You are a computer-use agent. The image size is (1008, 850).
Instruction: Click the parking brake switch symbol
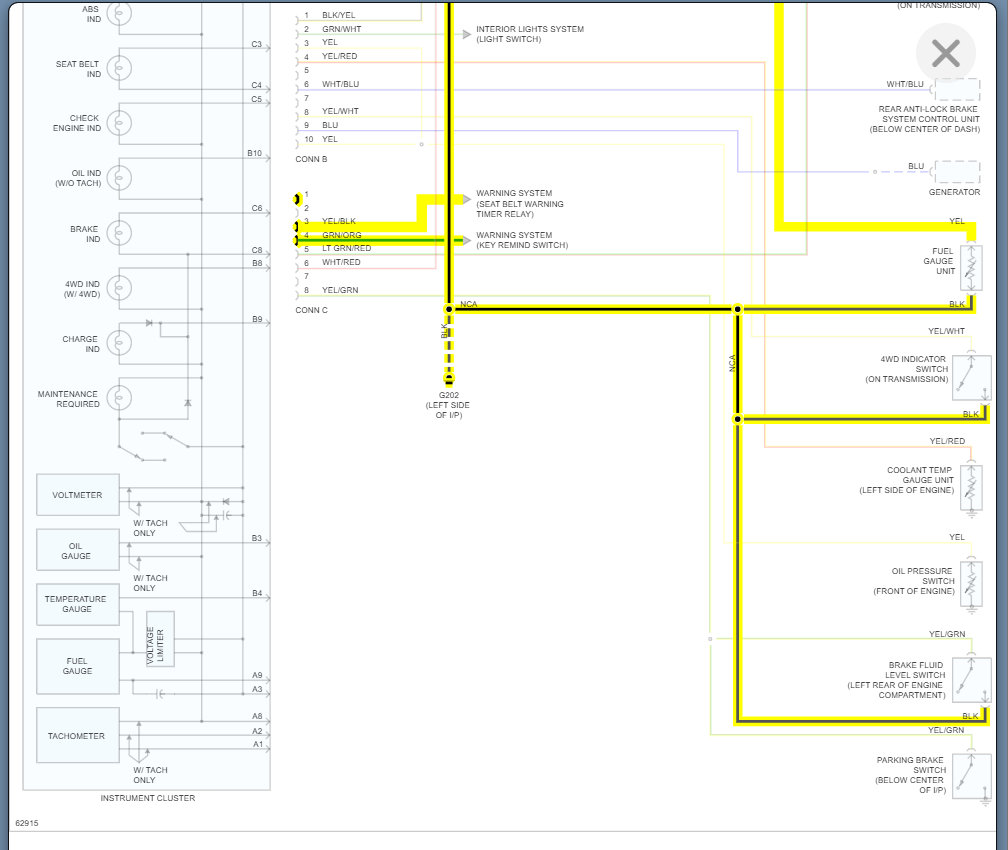tap(971, 776)
